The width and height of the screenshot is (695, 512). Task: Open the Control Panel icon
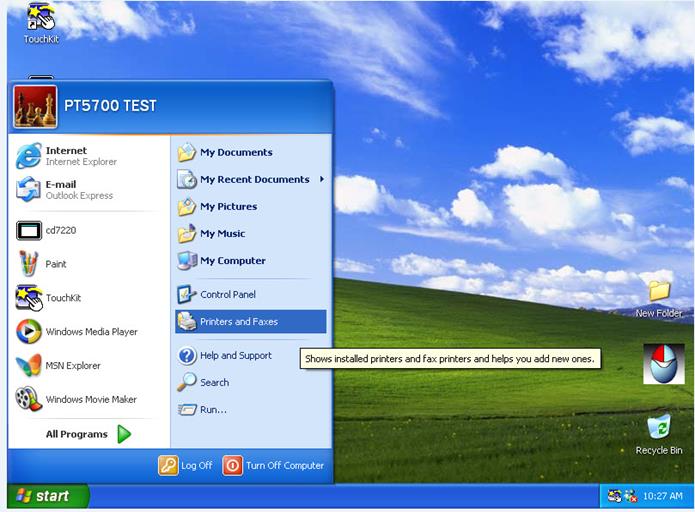coord(187,294)
